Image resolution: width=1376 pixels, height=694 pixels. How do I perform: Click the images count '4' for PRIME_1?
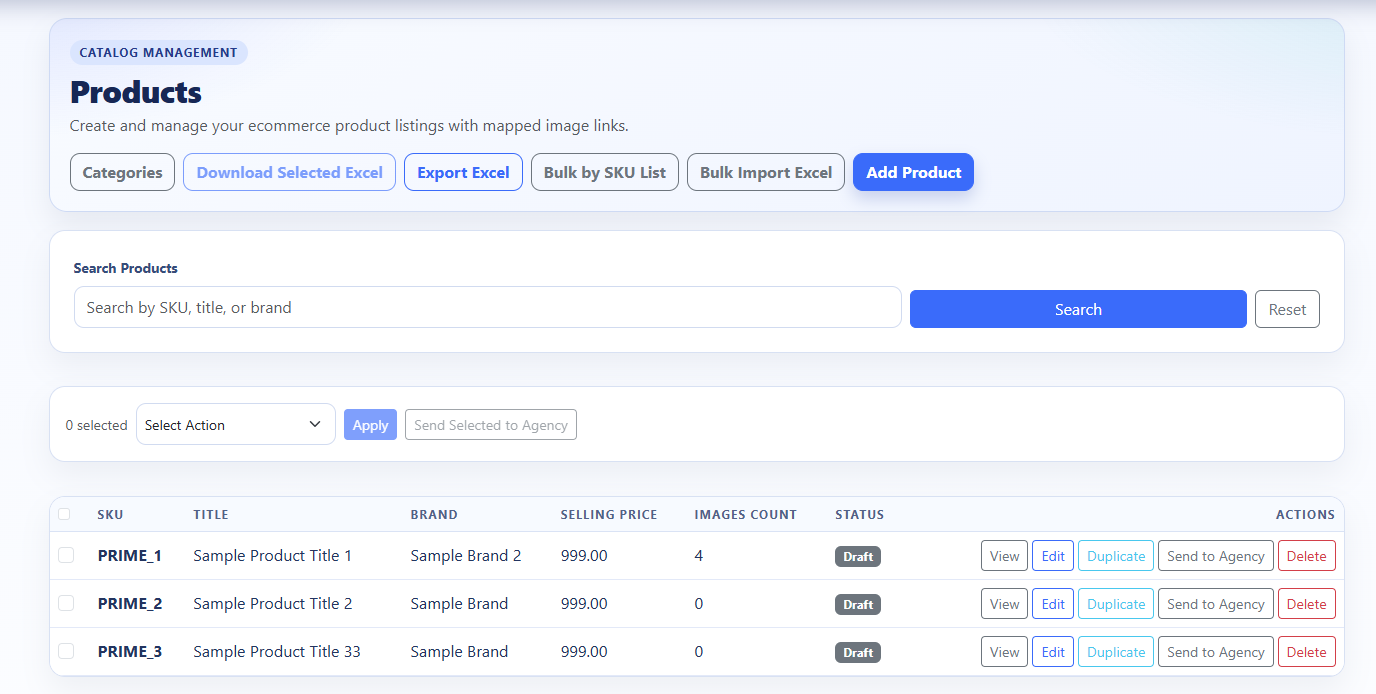pos(698,555)
